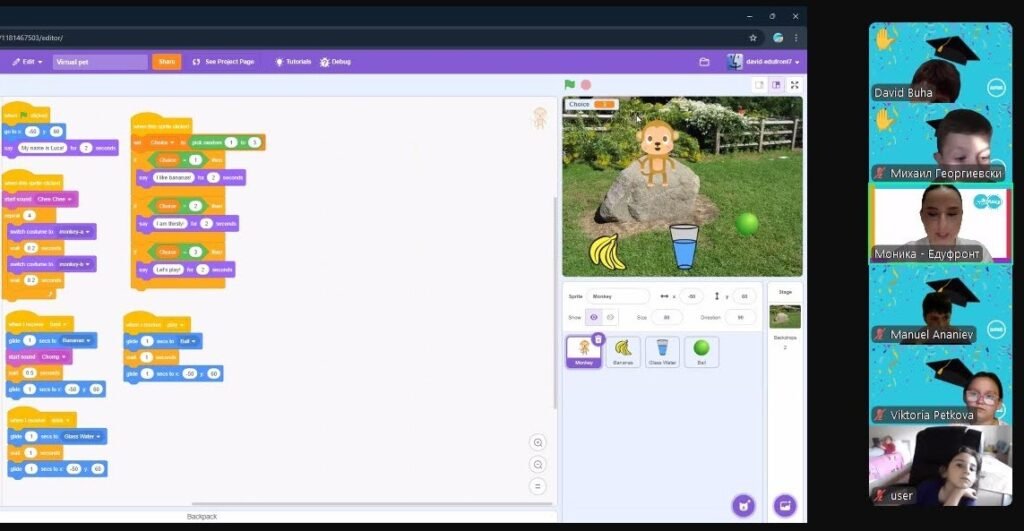Click the repeat count field showing 4
The width and height of the screenshot is (1024, 531).
[x=29, y=216]
